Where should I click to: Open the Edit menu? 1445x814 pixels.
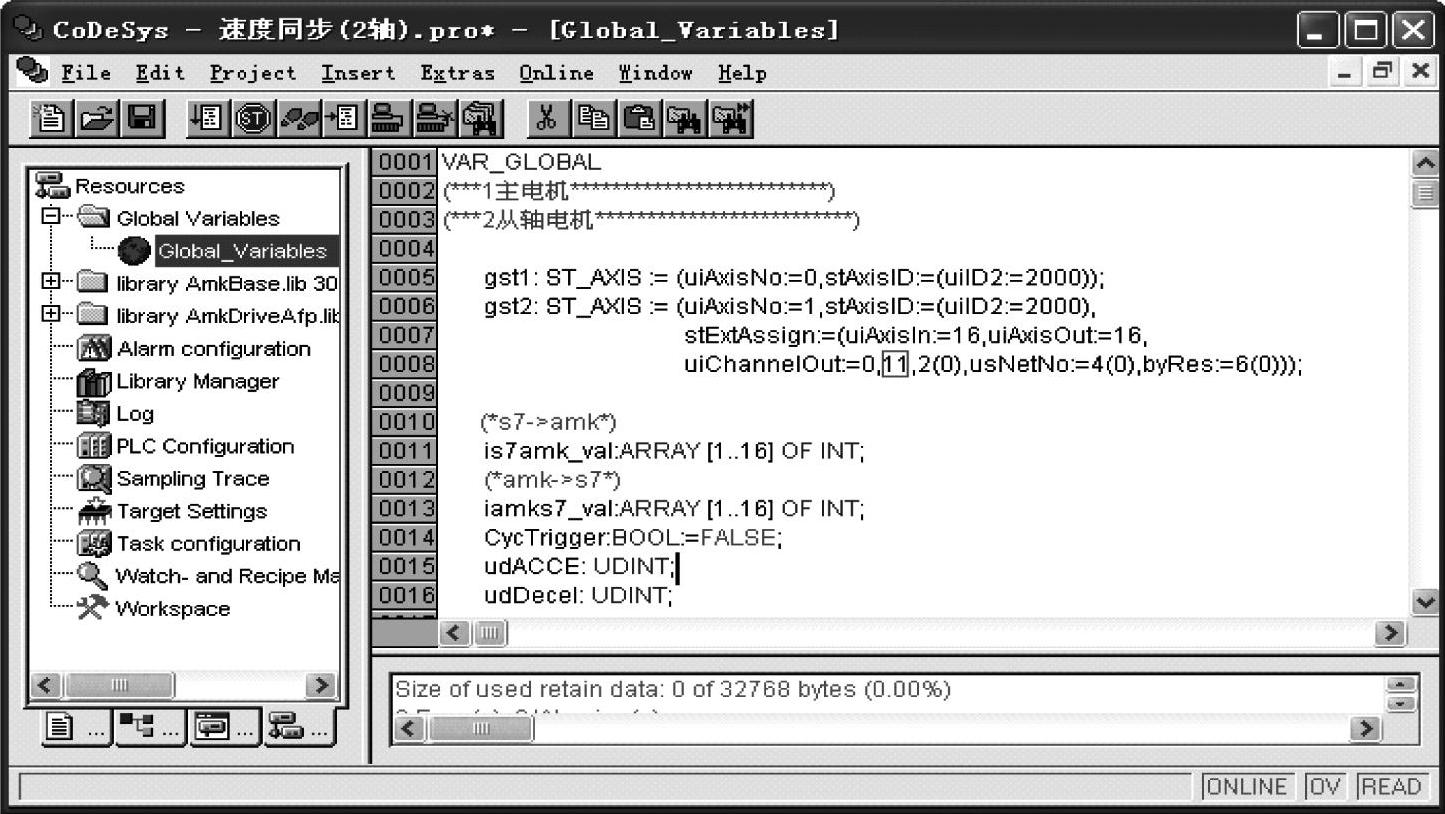(x=161, y=73)
